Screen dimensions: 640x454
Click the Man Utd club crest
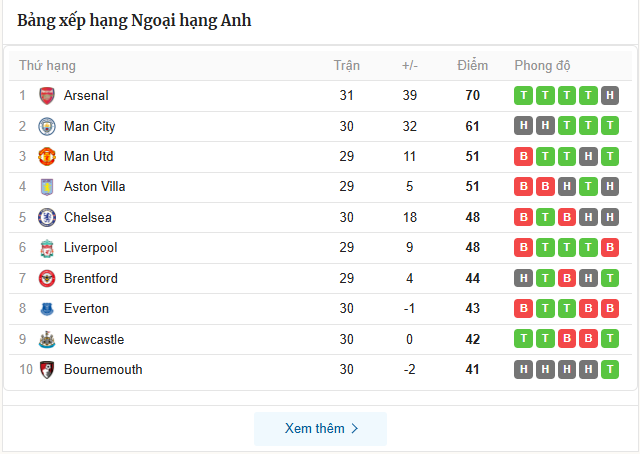(47, 157)
